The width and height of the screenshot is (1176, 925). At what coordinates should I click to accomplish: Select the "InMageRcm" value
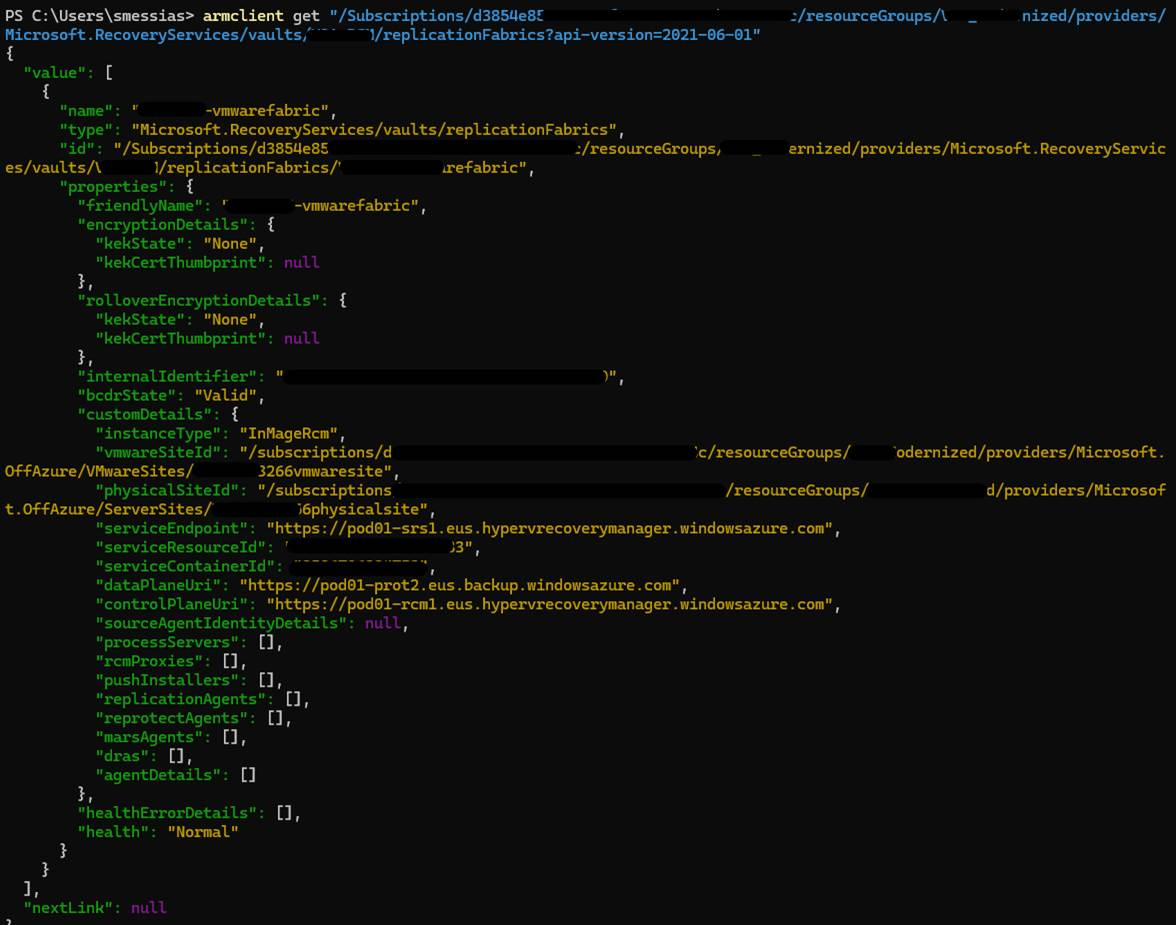(x=288, y=434)
